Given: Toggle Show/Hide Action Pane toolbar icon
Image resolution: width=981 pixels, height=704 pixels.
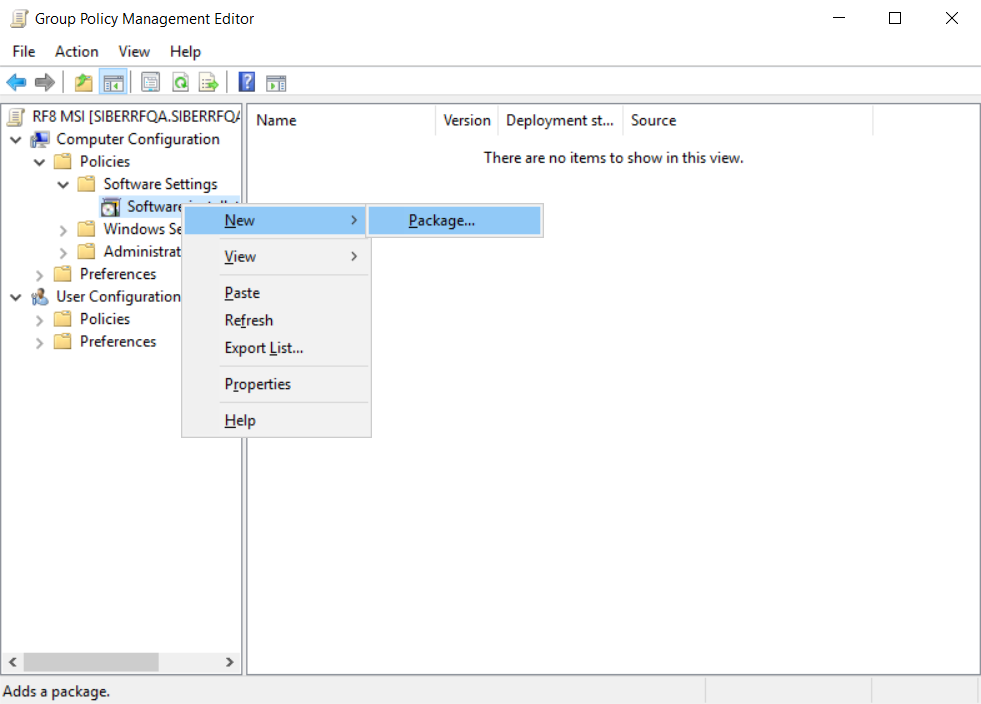Looking at the screenshot, I should pyautogui.click(x=276, y=83).
